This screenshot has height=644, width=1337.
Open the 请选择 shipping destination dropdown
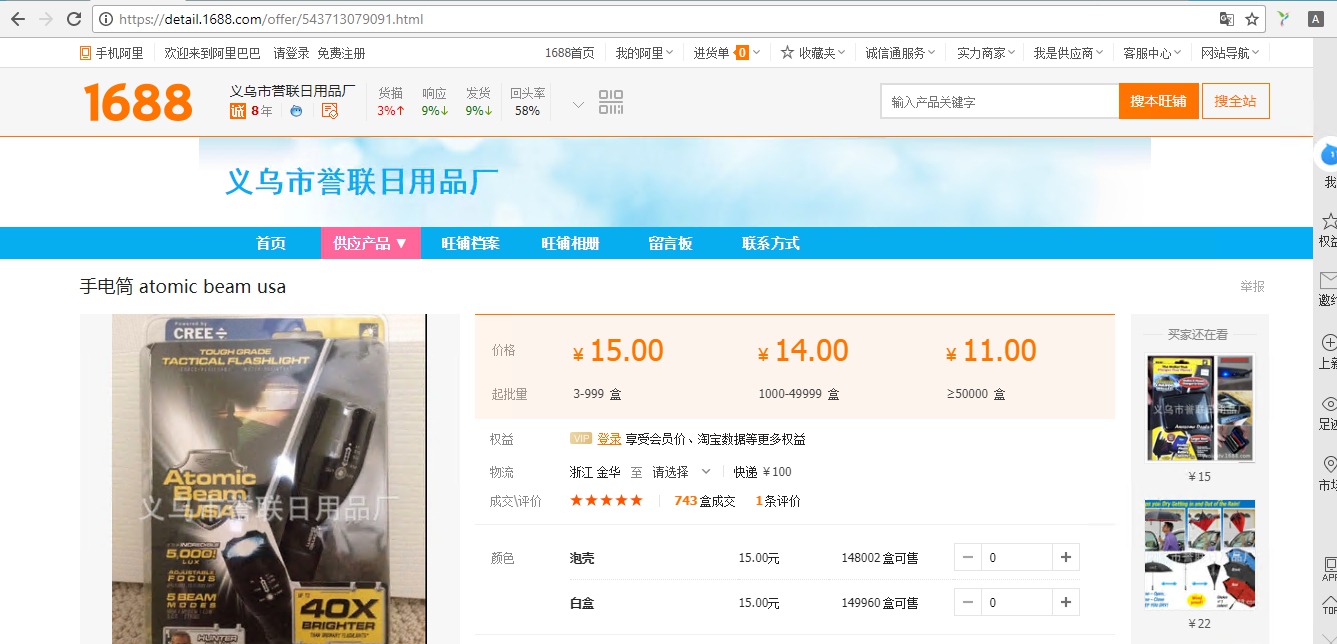[682, 472]
